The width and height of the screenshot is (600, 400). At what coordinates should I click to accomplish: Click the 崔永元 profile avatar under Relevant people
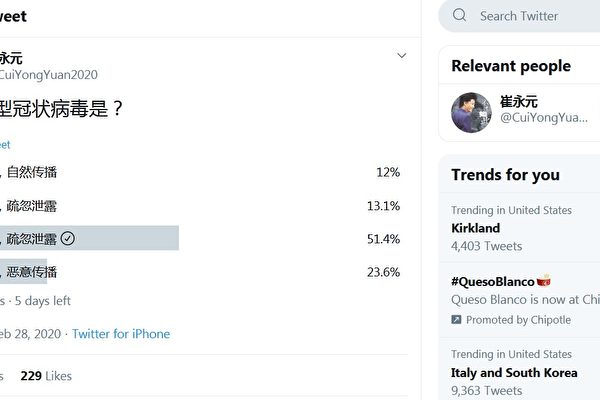pos(470,113)
